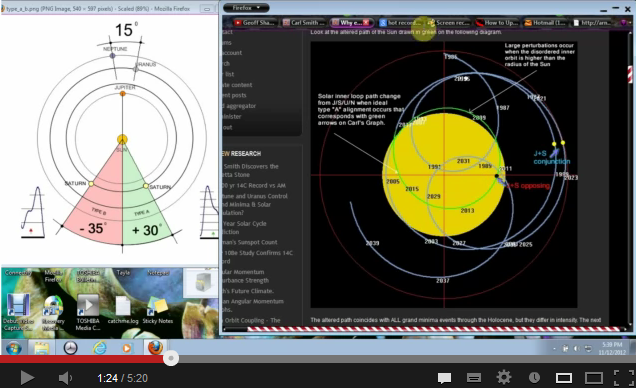The image size is (636, 388).
Task: Click the Watch Later clock icon
Action: click(534, 378)
